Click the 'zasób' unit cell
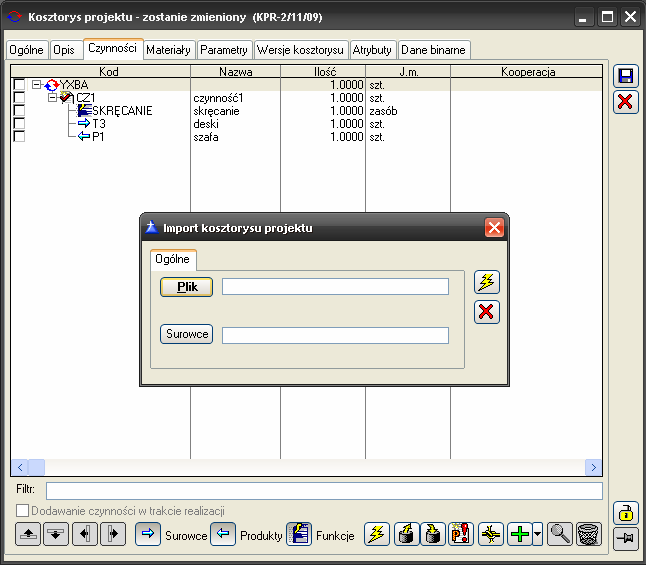This screenshot has width=646, height=565. [383, 111]
